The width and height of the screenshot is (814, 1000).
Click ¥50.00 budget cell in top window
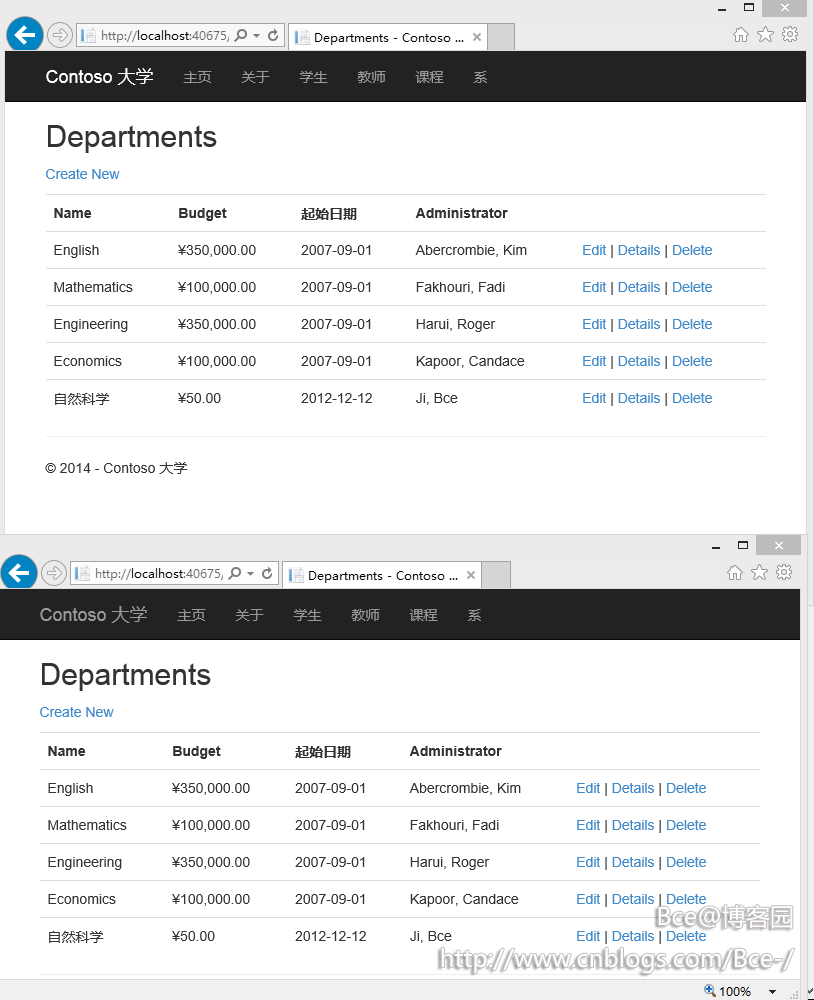point(199,398)
